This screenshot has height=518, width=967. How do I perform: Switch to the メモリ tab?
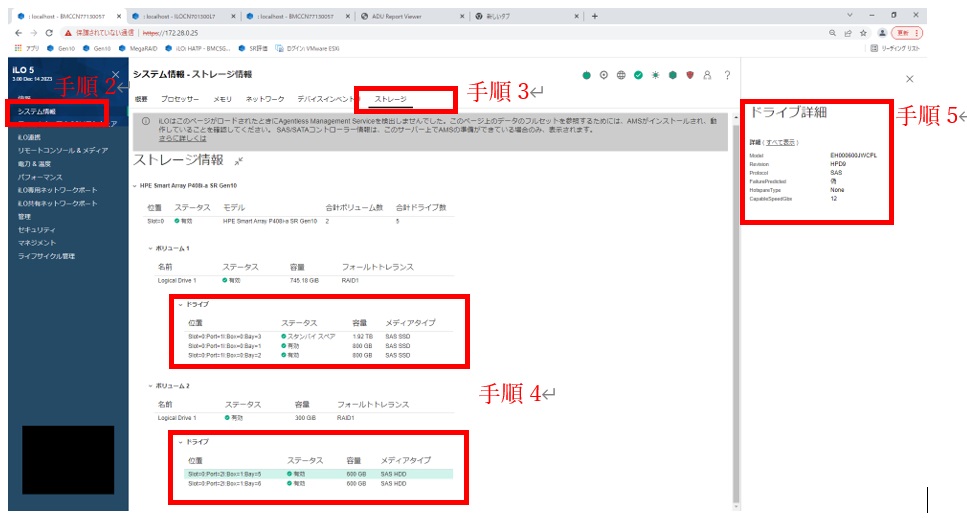tap(223, 99)
